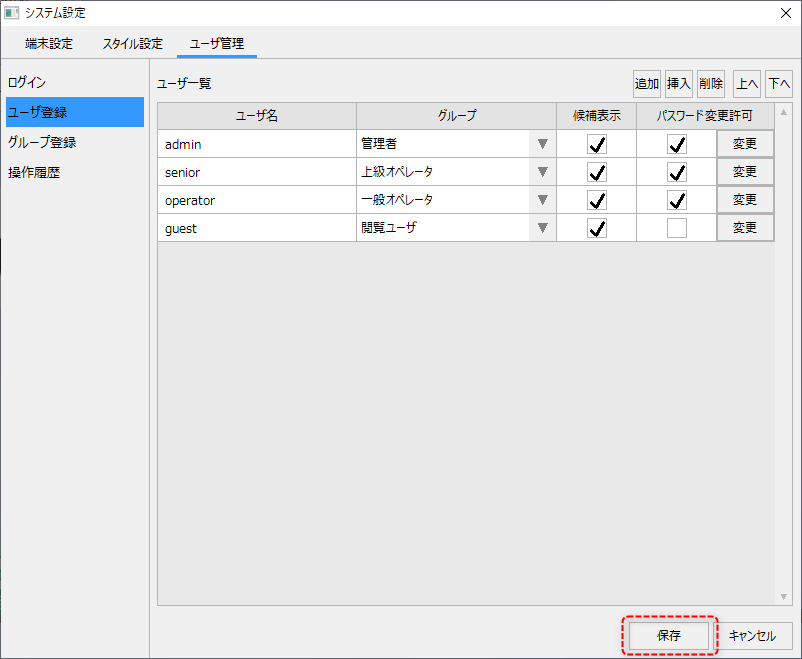Move row down with 下へ button
This screenshot has height=659, width=802.
(779, 84)
